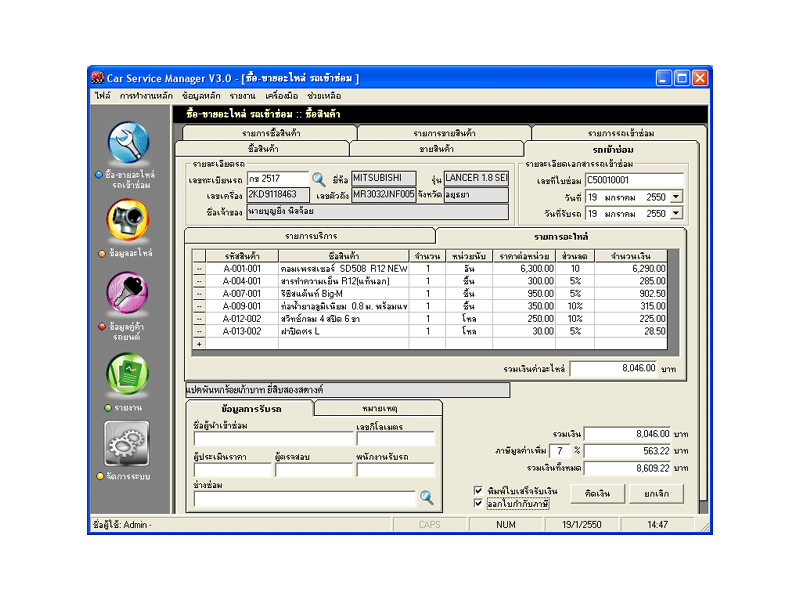Click the license plate field กข 2517
Viewport: 800px width, 600px height.
coord(278,179)
